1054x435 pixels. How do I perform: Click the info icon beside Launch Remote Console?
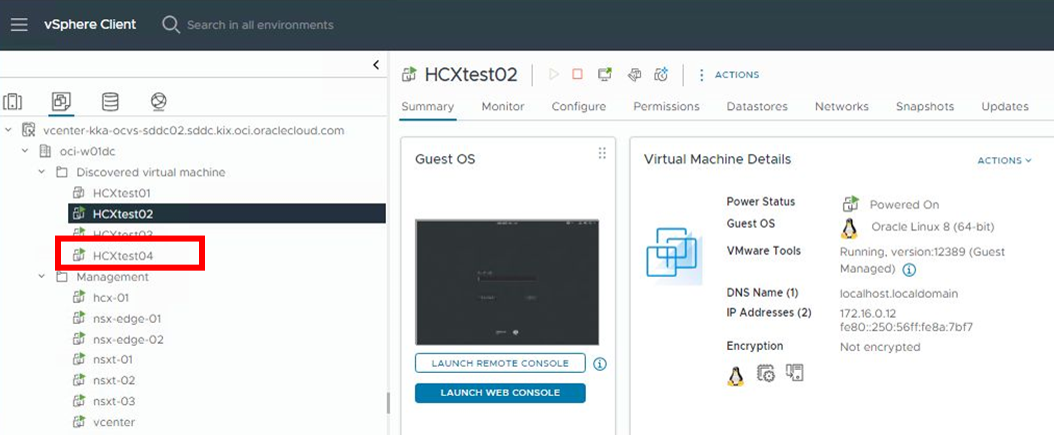point(600,364)
